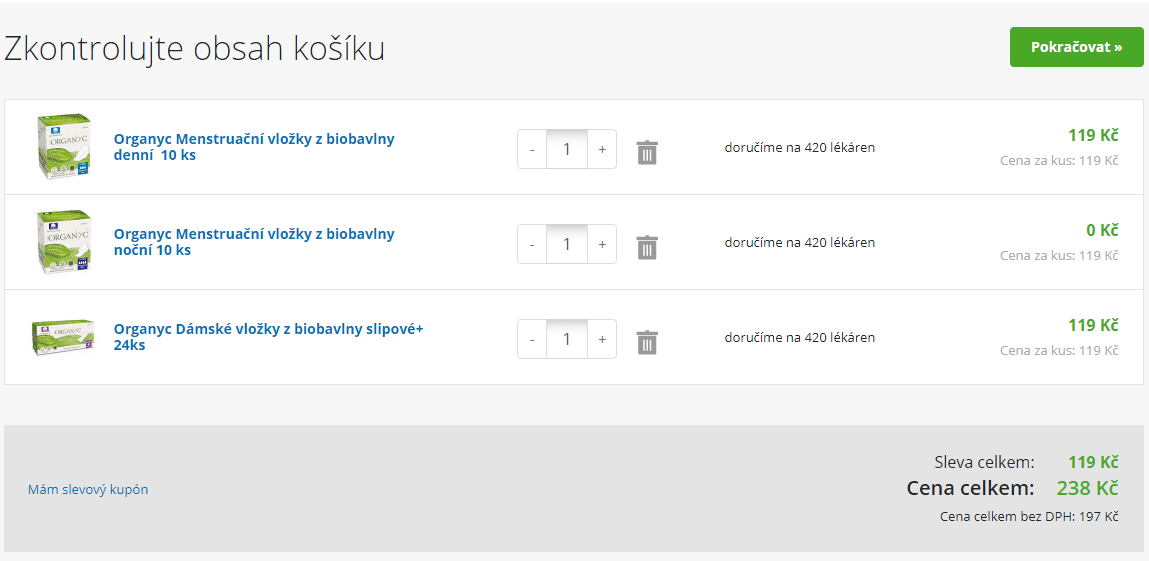
Task: Delete the denní 10 ks pads from cart
Action: (647, 152)
